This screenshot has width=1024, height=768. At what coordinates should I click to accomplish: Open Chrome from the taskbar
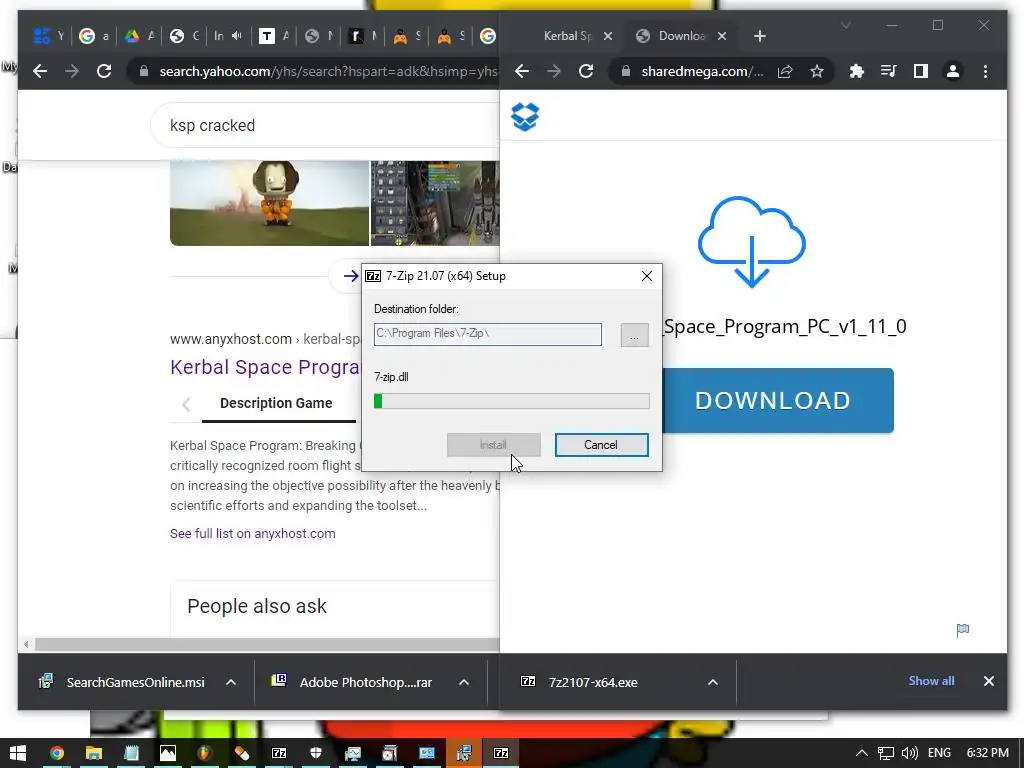tap(57, 753)
